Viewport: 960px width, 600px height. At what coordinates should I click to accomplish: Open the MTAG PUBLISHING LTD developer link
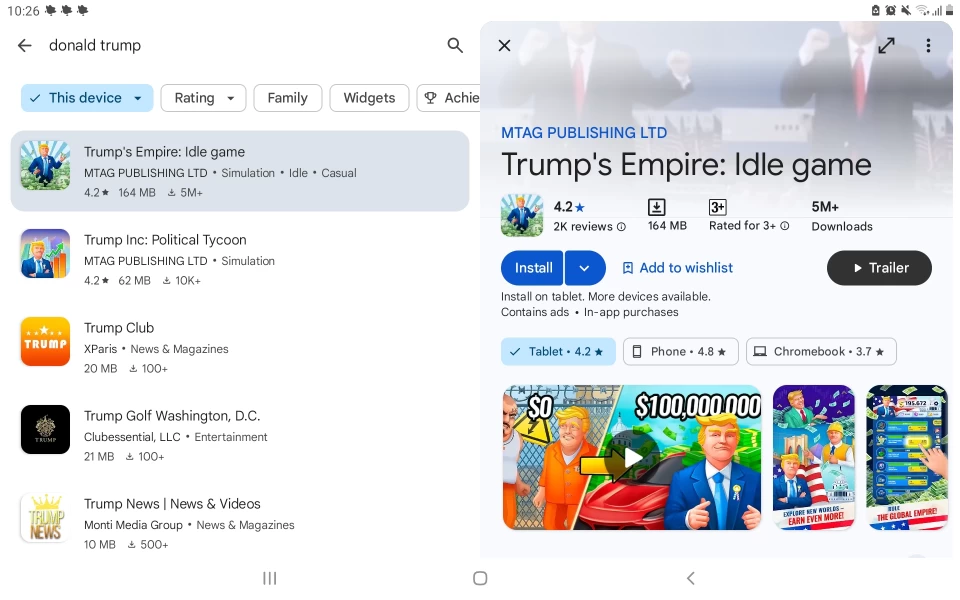(584, 132)
